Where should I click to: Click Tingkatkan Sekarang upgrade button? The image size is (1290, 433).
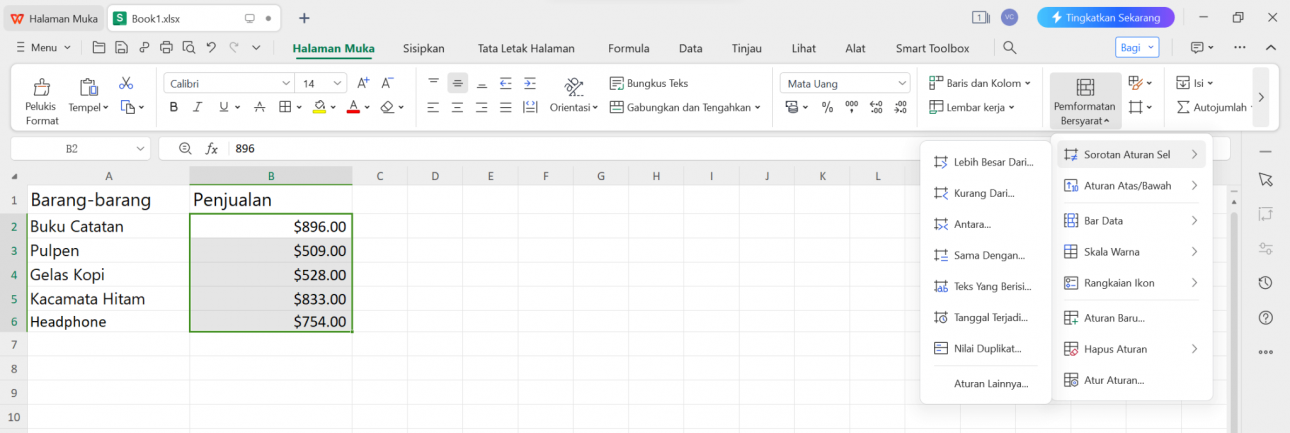pos(1105,17)
